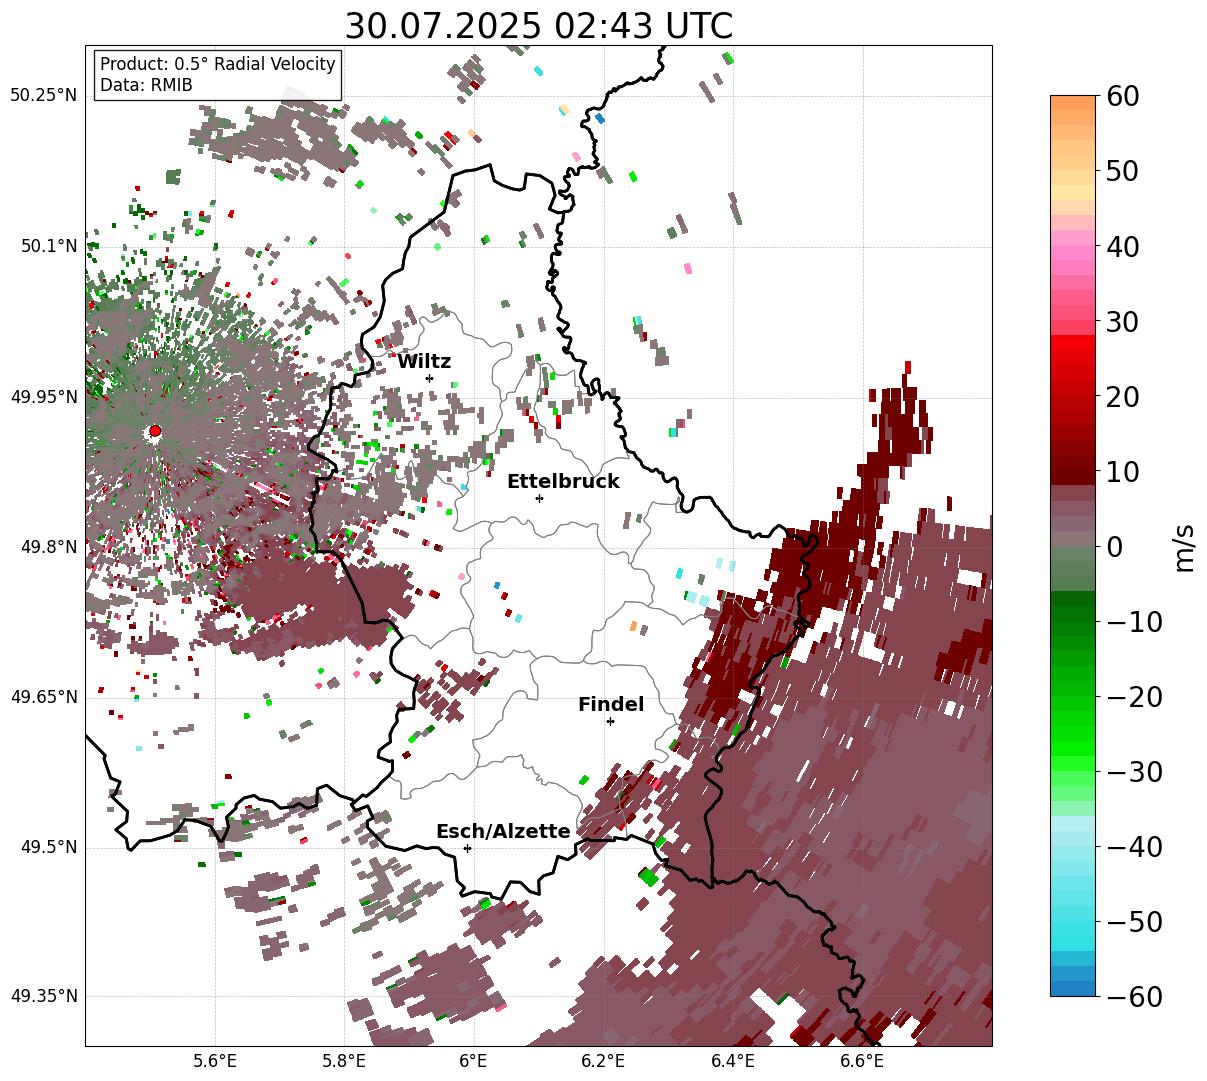Pick the blue segment at colorbar bottom
The height and width of the screenshot is (1081, 1207).
(1073, 988)
